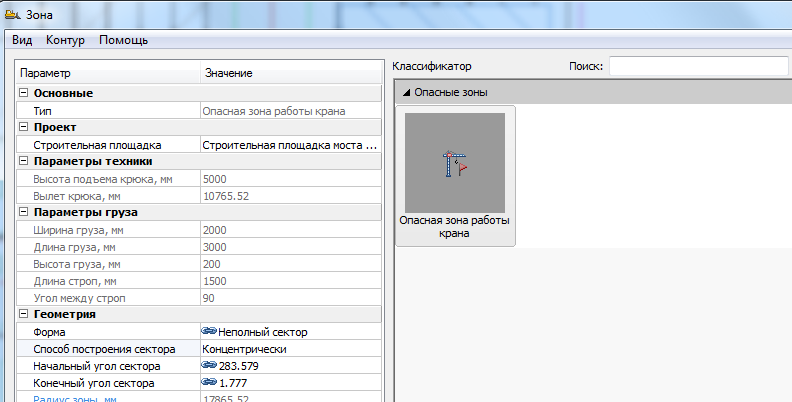This screenshot has width=792, height=402.
Task: Click the Форма row label
Action: click(50, 332)
